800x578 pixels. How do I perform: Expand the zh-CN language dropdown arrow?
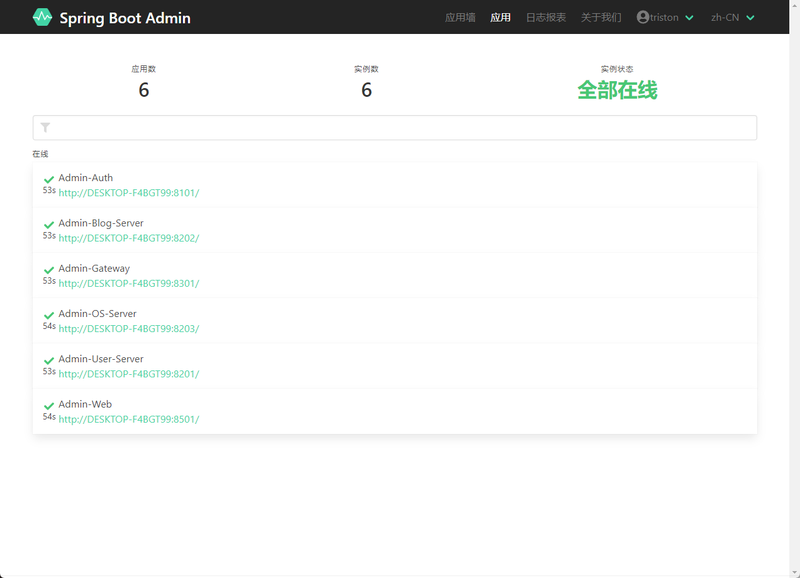click(751, 18)
